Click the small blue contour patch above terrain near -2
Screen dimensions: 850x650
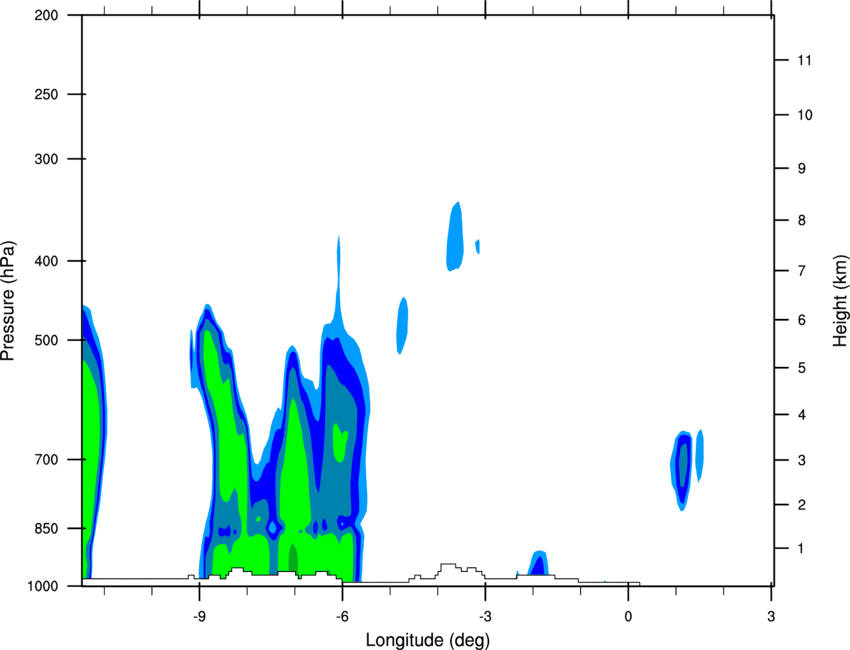[x=538, y=564]
